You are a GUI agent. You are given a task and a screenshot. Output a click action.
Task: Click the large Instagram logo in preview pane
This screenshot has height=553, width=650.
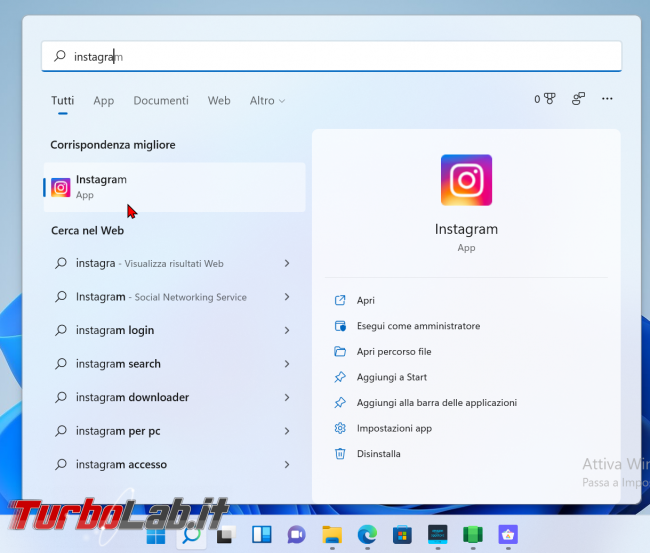tap(466, 180)
